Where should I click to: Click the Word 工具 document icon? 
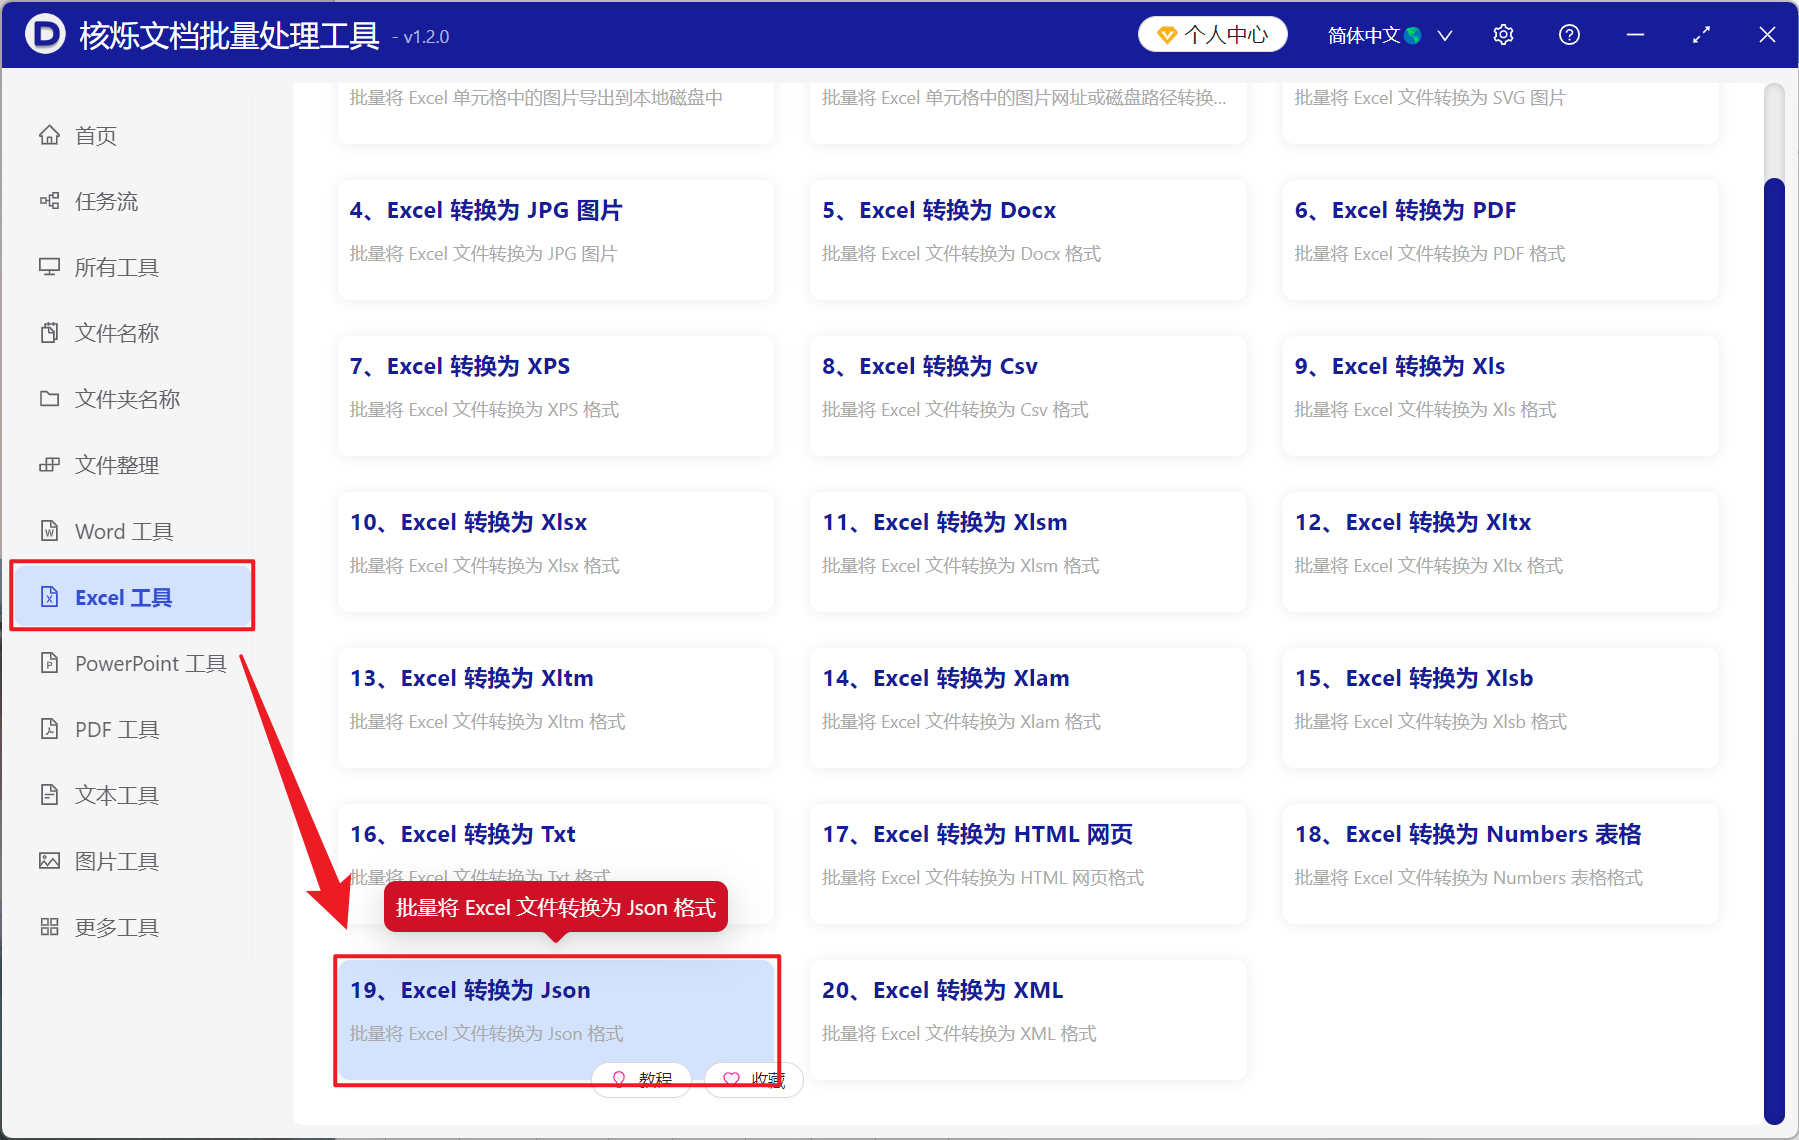coord(50,531)
